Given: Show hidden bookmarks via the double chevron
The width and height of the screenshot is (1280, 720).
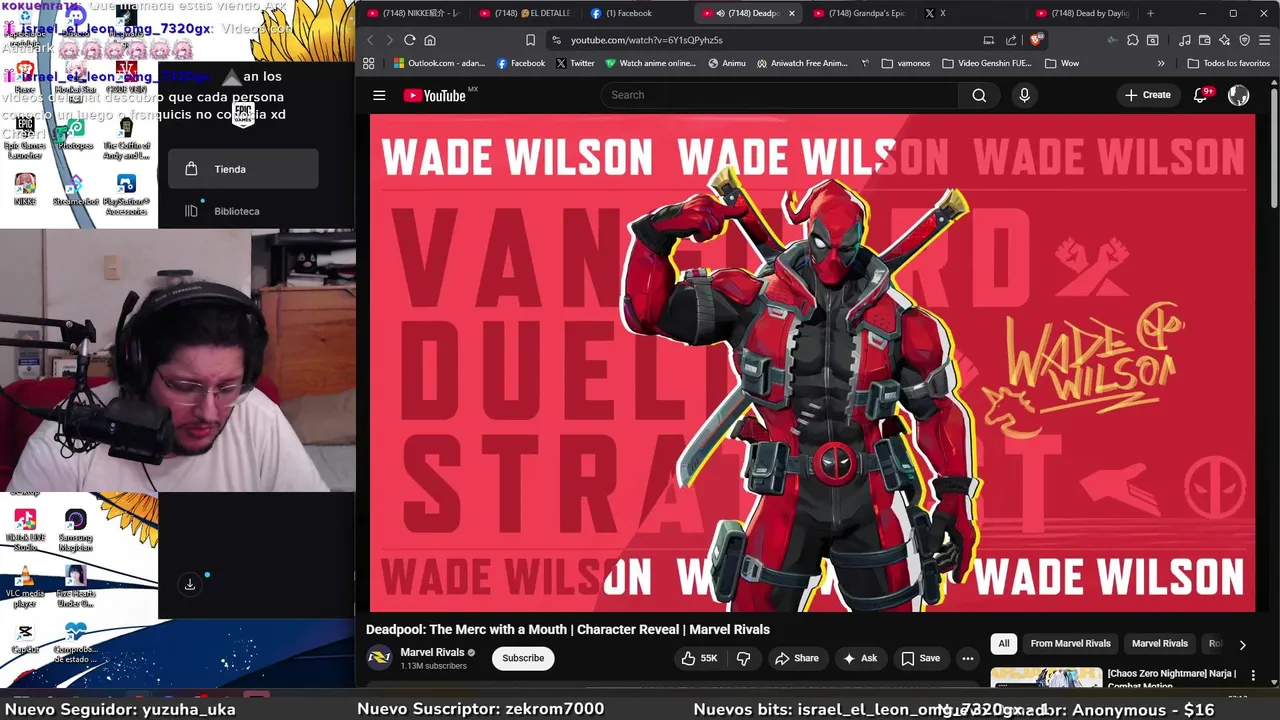Looking at the screenshot, I should (1161, 63).
